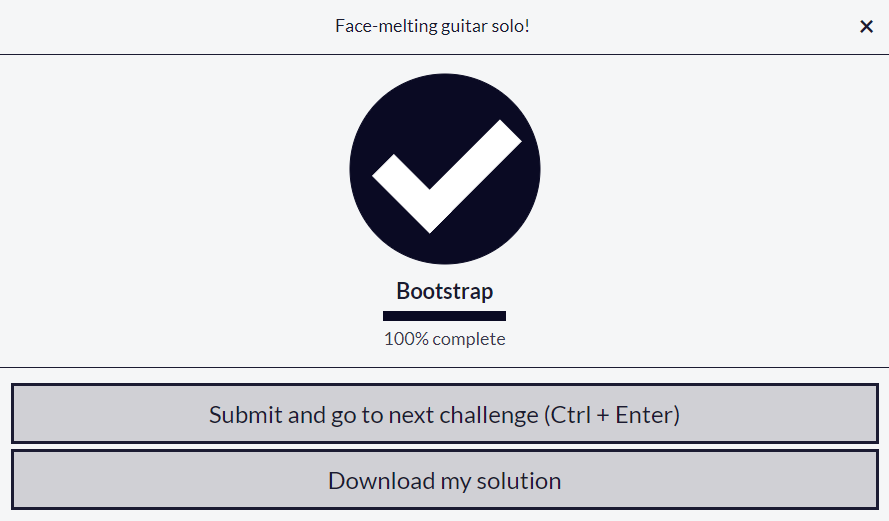Screen dimensions: 889x521
Task: Dismiss the modal using the X
Action: (x=866, y=27)
